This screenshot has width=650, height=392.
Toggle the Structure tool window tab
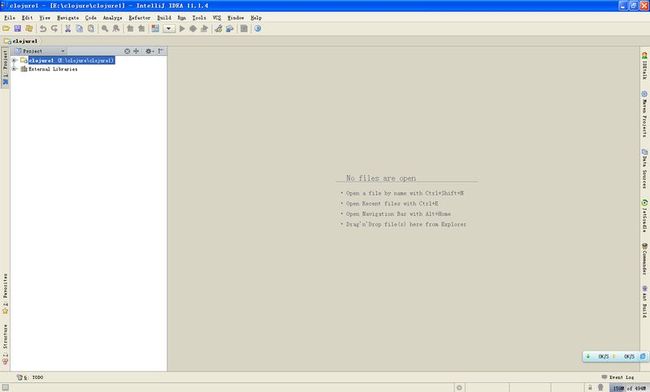5,344
